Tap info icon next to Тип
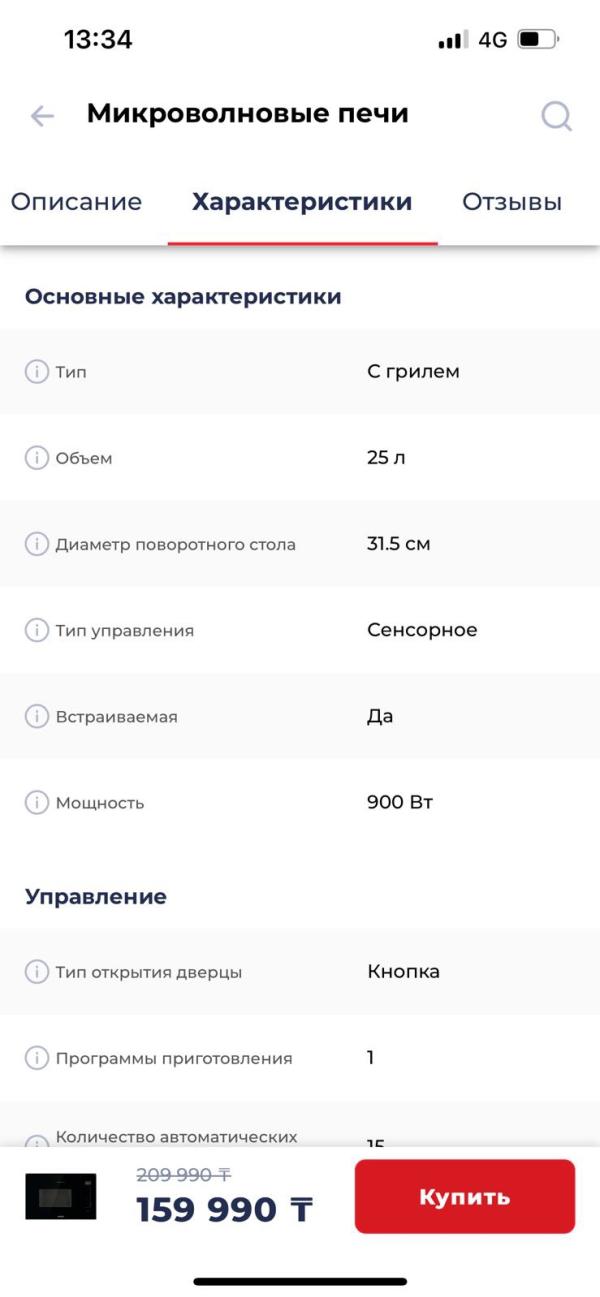Screen dimensions: 600x1297 point(36,372)
